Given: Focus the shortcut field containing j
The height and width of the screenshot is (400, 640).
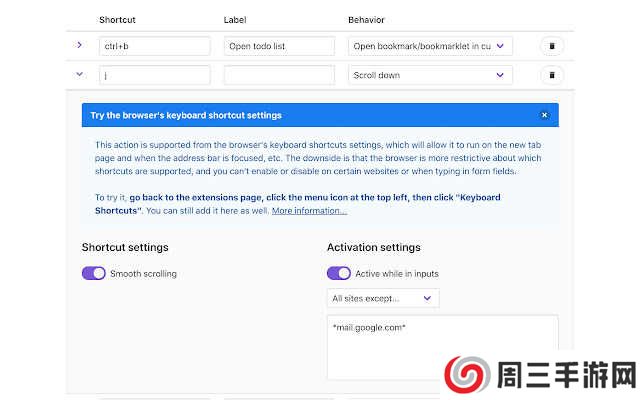Looking at the screenshot, I should (154, 75).
